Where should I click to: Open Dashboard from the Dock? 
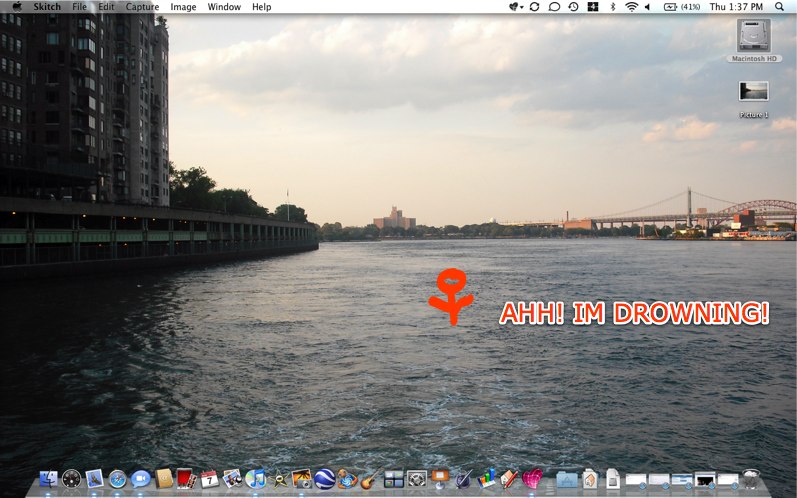pos(71,479)
